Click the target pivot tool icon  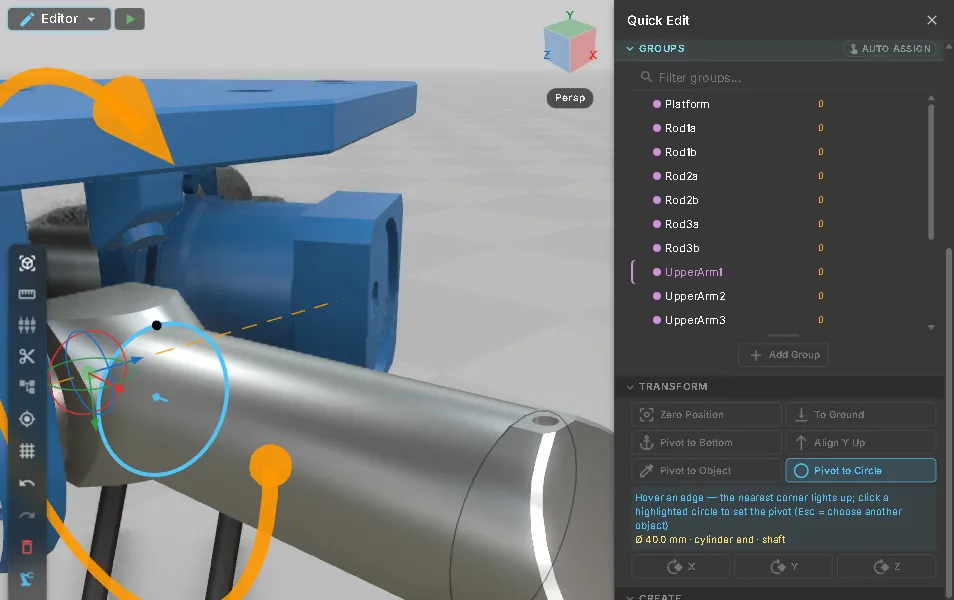27,419
